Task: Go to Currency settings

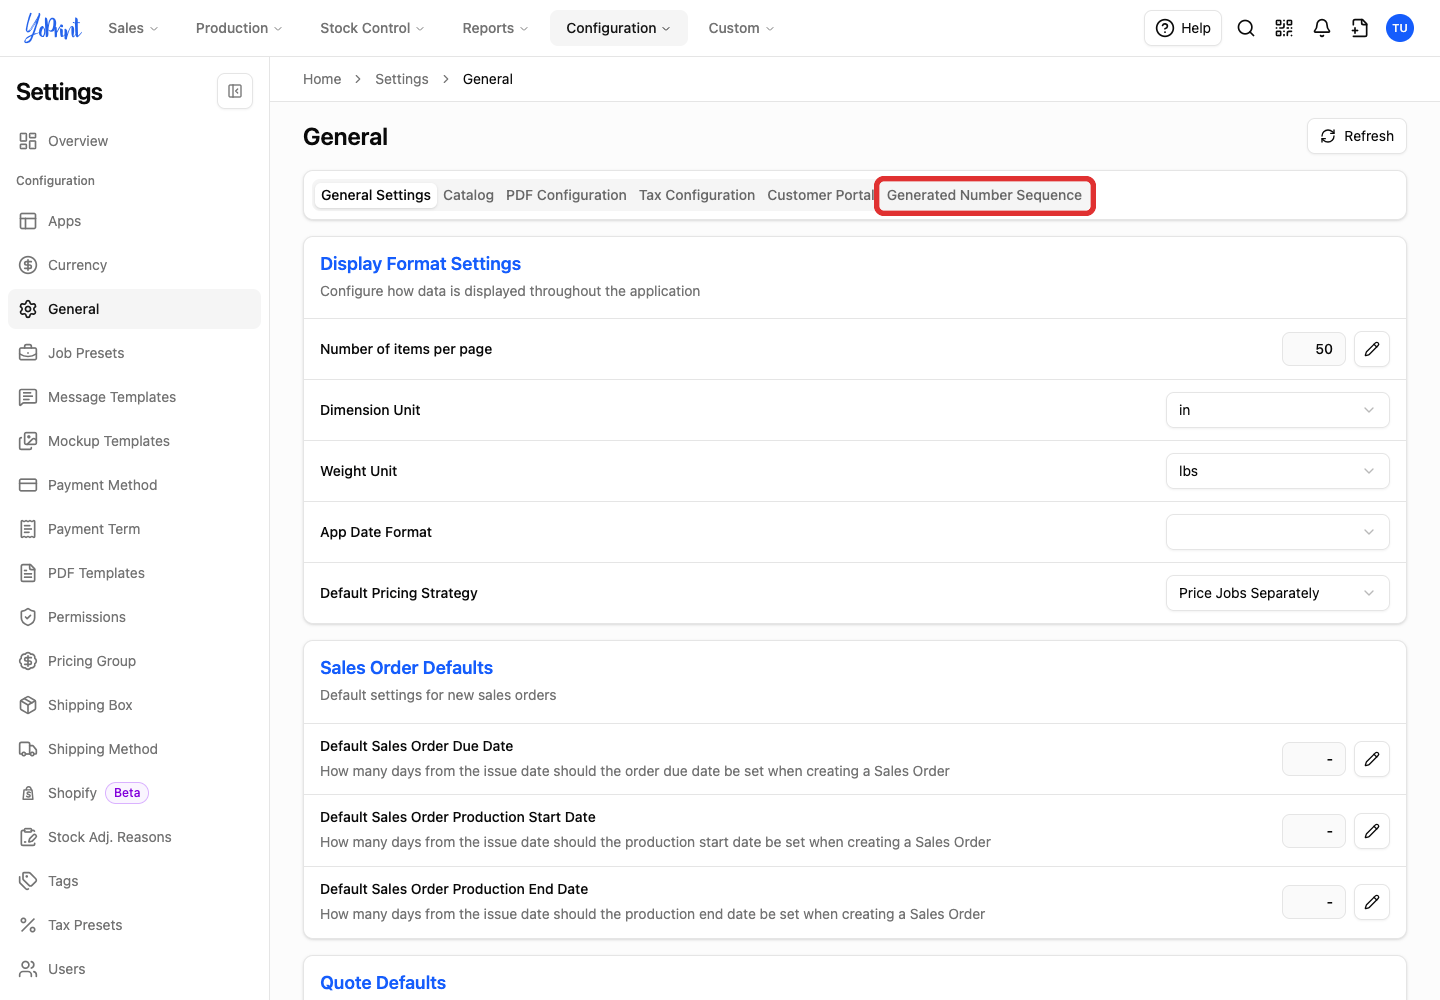Action: click(134, 265)
